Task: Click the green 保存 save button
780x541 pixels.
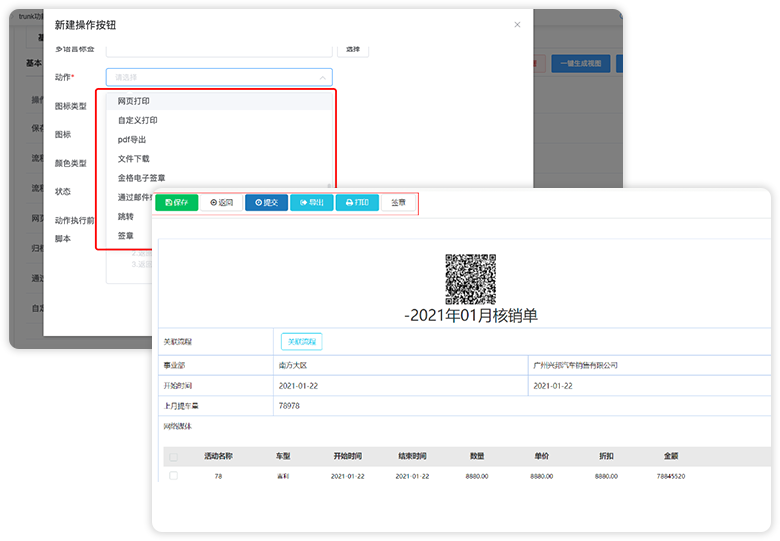Action: coord(177,202)
